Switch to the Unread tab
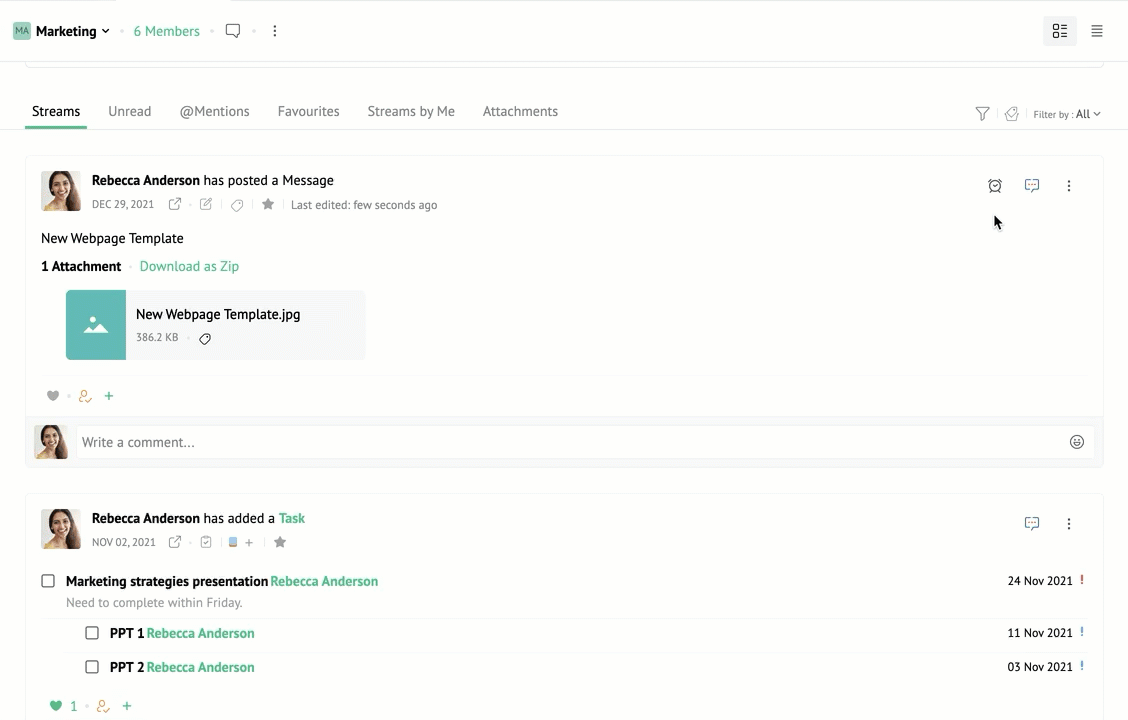 pyautogui.click(x=129, y=111)
